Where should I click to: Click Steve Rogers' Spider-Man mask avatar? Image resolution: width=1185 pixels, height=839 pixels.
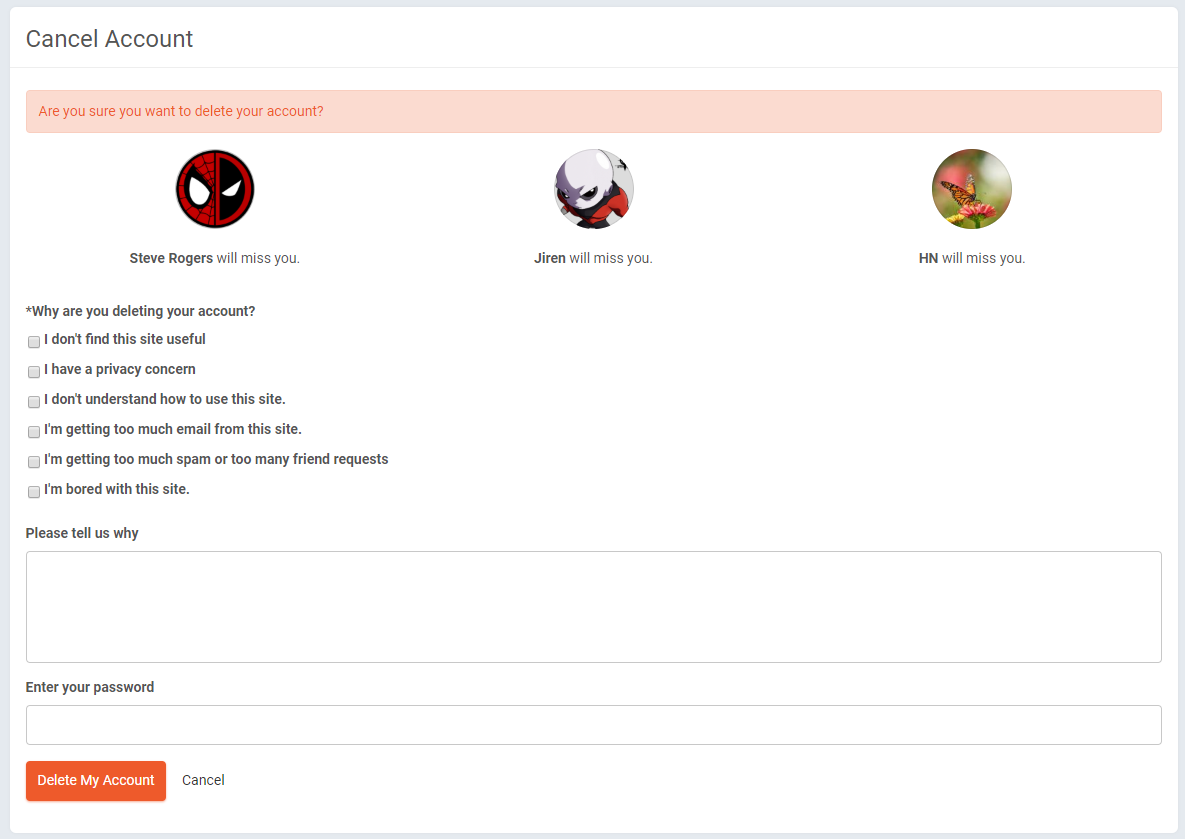(215, 189)
